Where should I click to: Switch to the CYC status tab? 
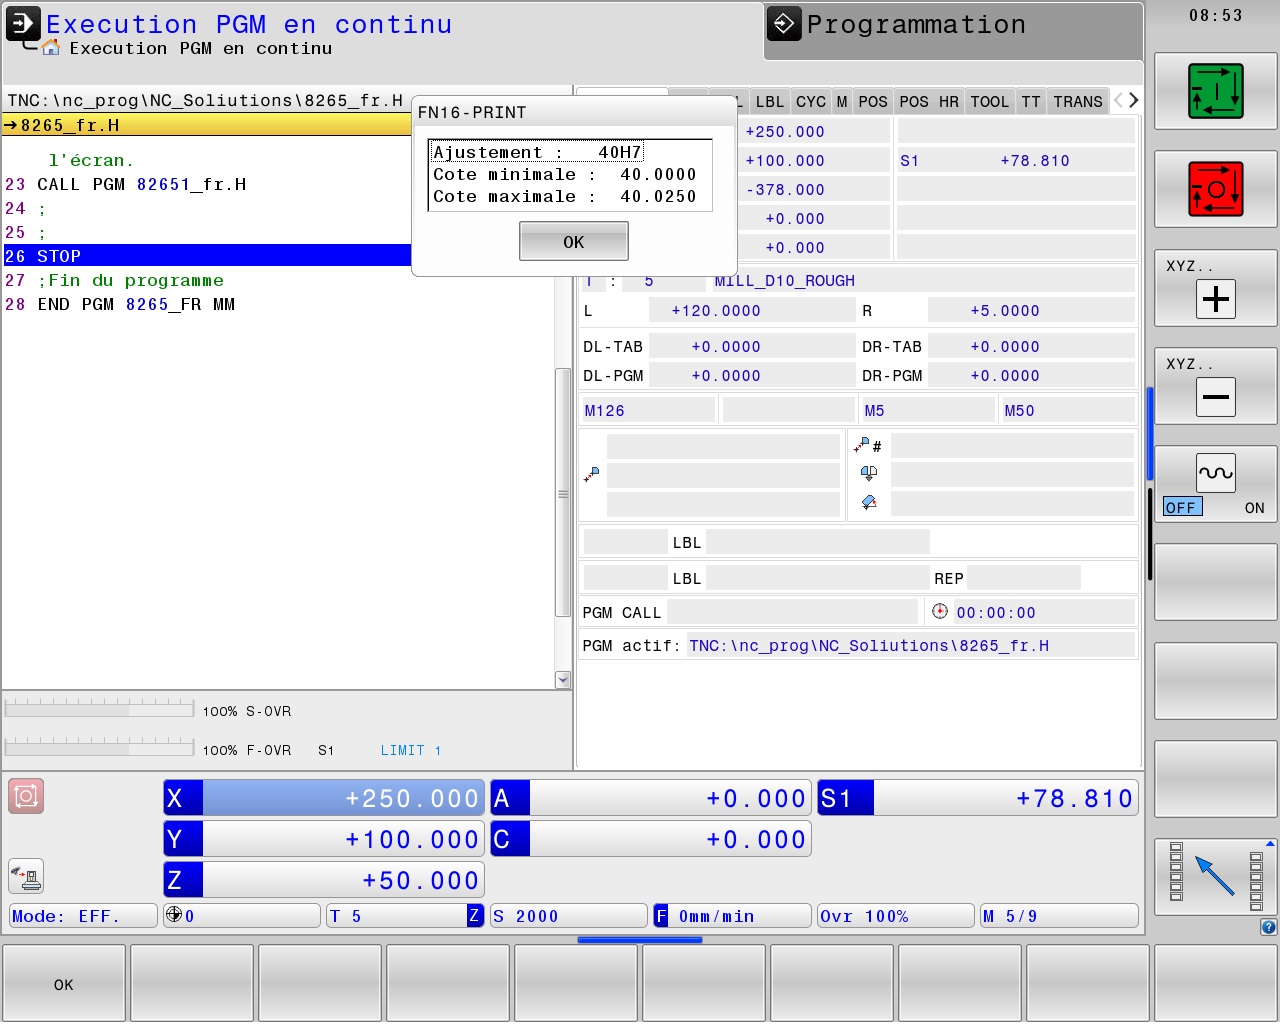coord(811,101)
